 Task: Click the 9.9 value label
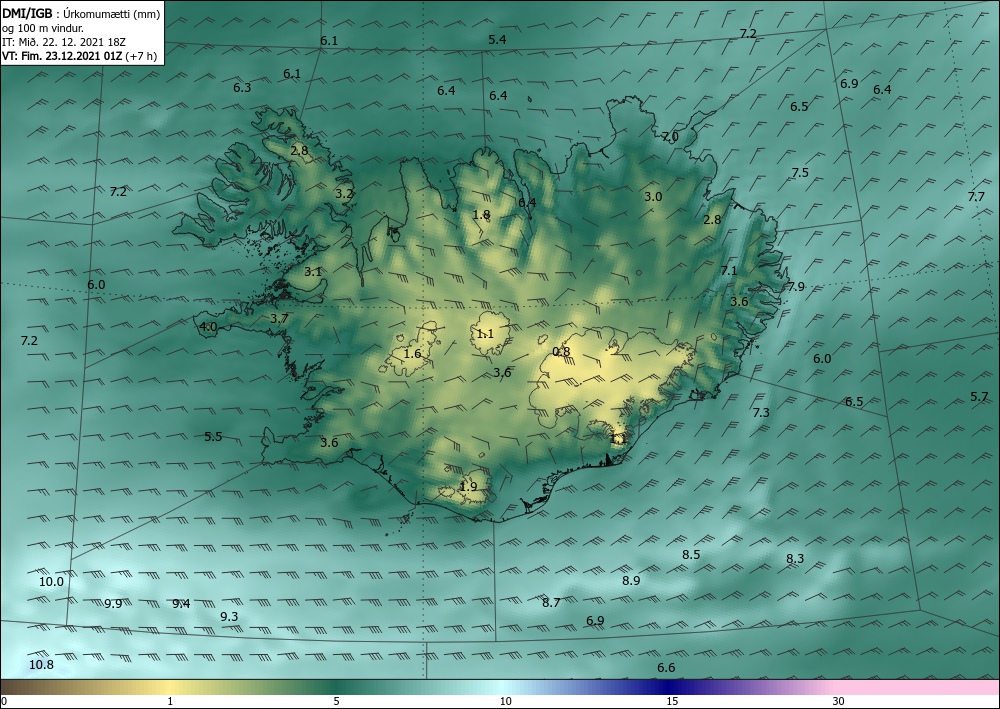114,604
